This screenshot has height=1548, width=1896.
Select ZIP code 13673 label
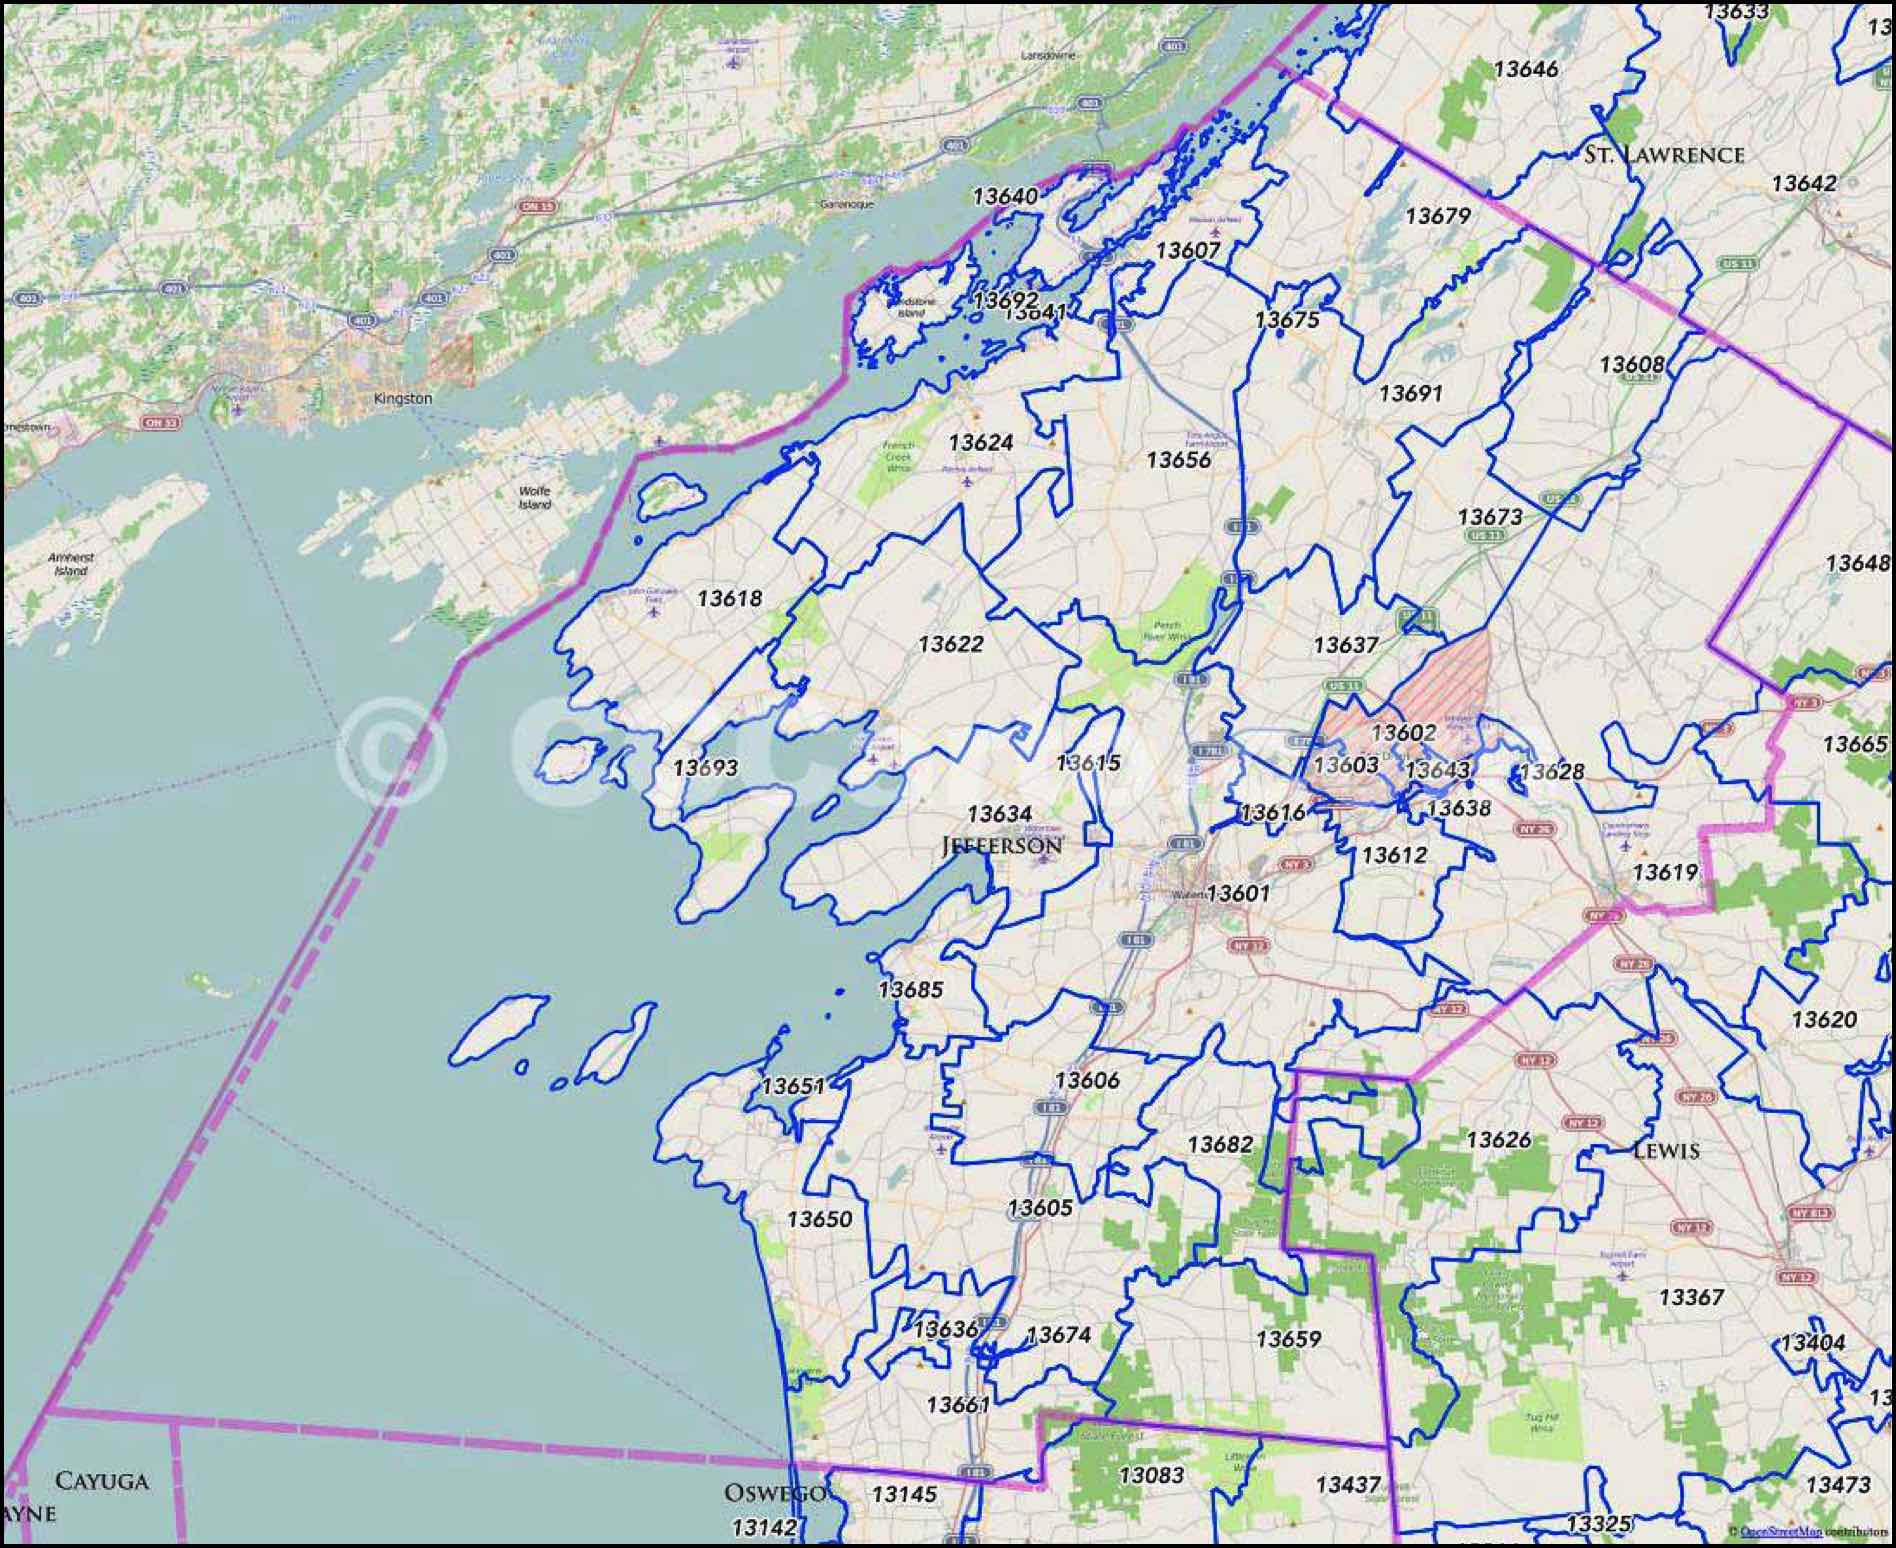coord(1490,517)
